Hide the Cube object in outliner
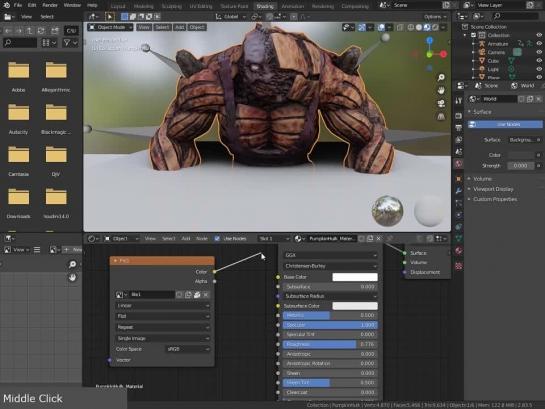Image resolution: width=545 pixels, height=409 pixels. 539,61
